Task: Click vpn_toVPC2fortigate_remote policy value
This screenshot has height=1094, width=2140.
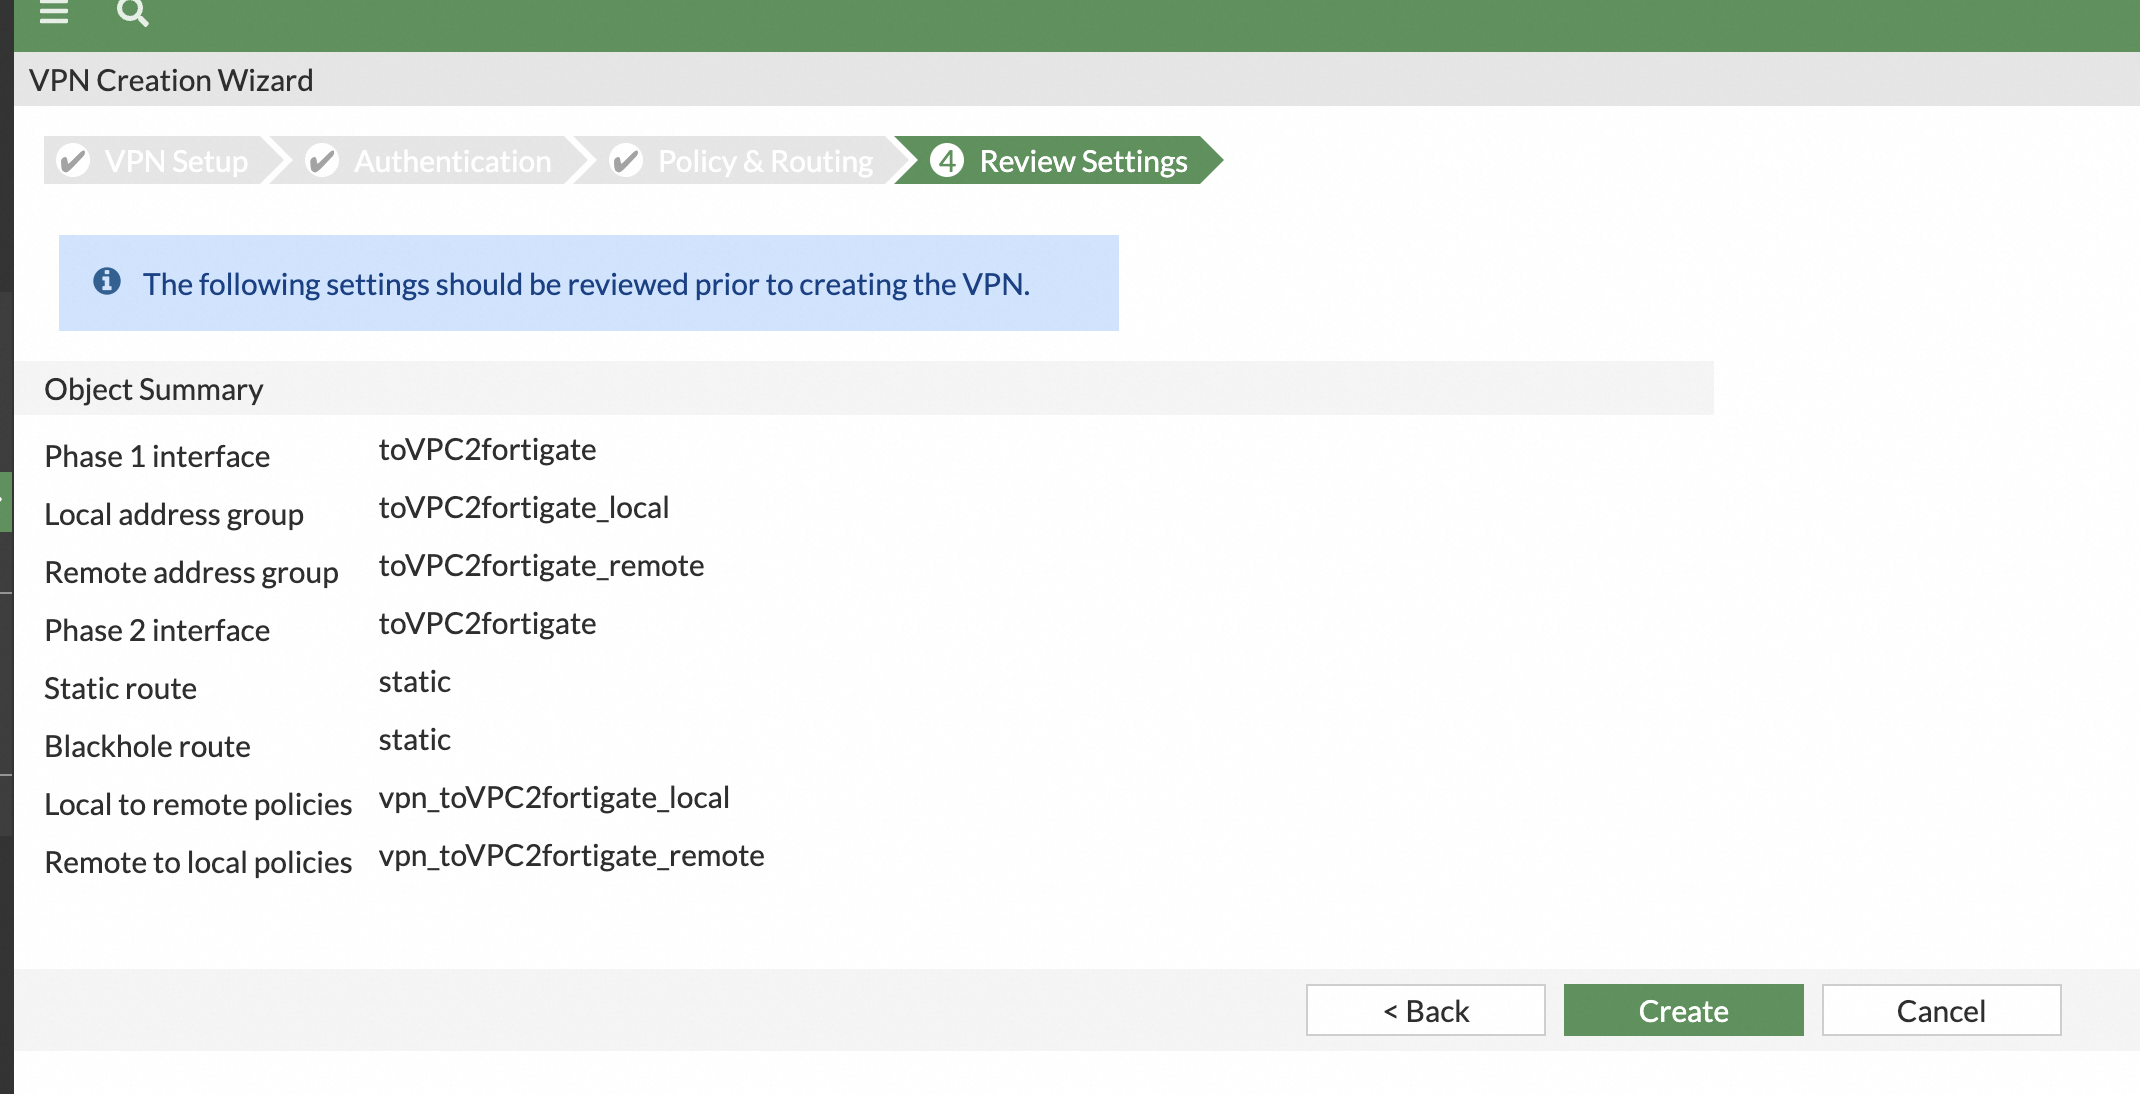Action: [x=571, y=856]
